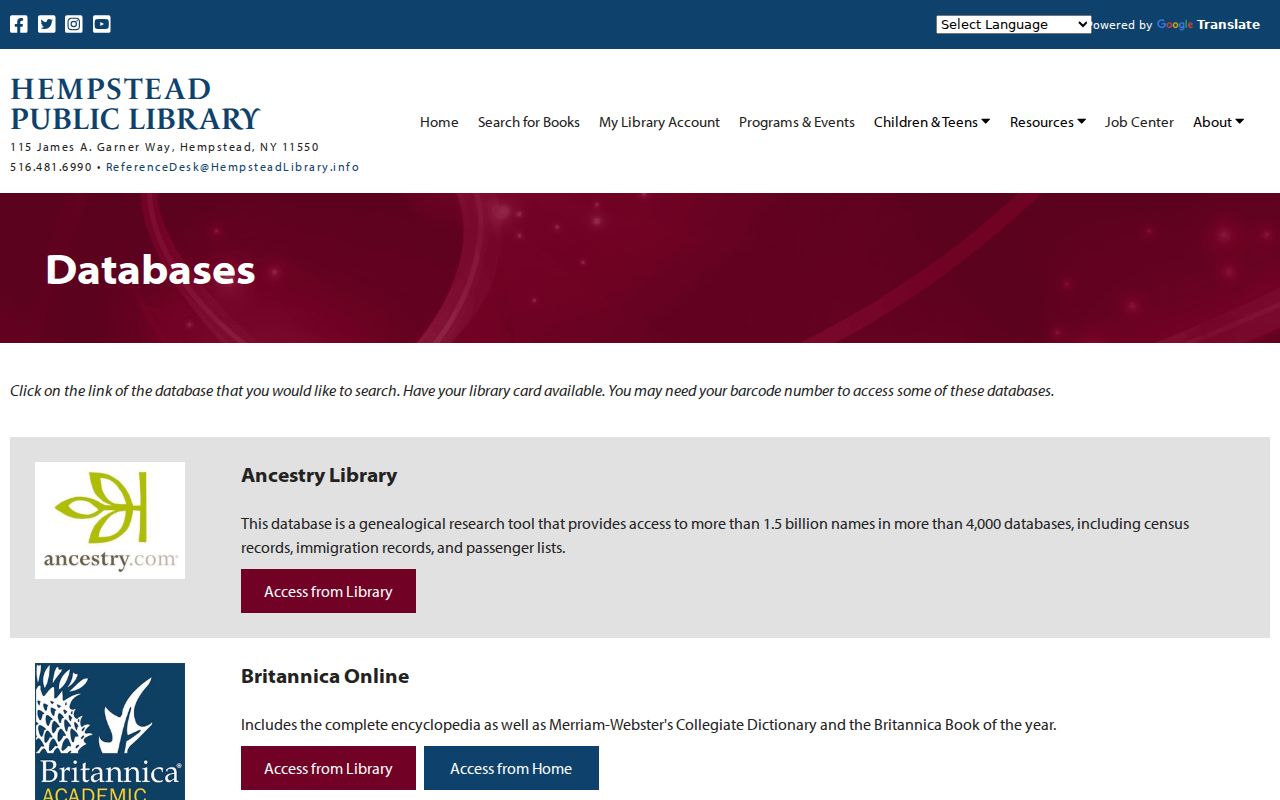Open the library's YouTube channel icon
The height and width of the screenshot is (800, 1280).
(x=102, y=24)
